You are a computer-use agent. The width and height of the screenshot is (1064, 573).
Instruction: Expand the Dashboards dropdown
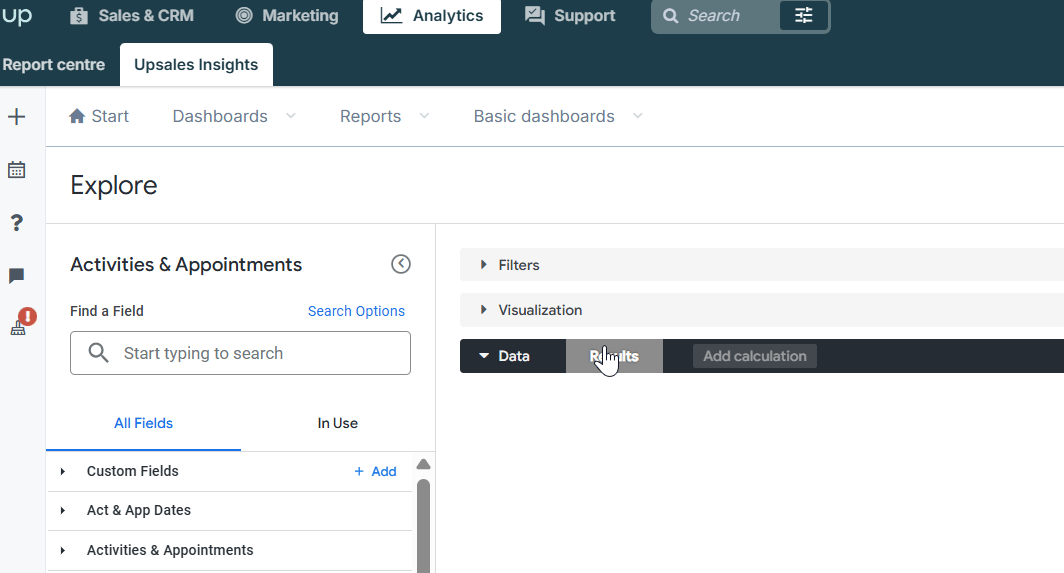[234, 116]
